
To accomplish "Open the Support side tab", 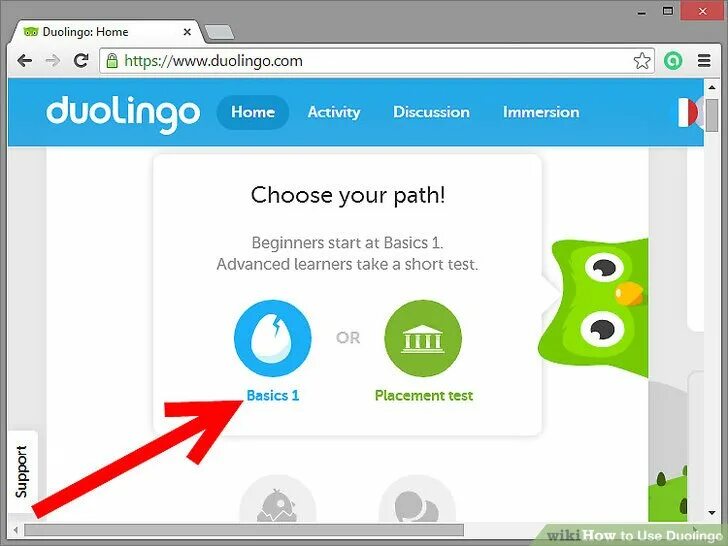I will [x=21, y=472].
